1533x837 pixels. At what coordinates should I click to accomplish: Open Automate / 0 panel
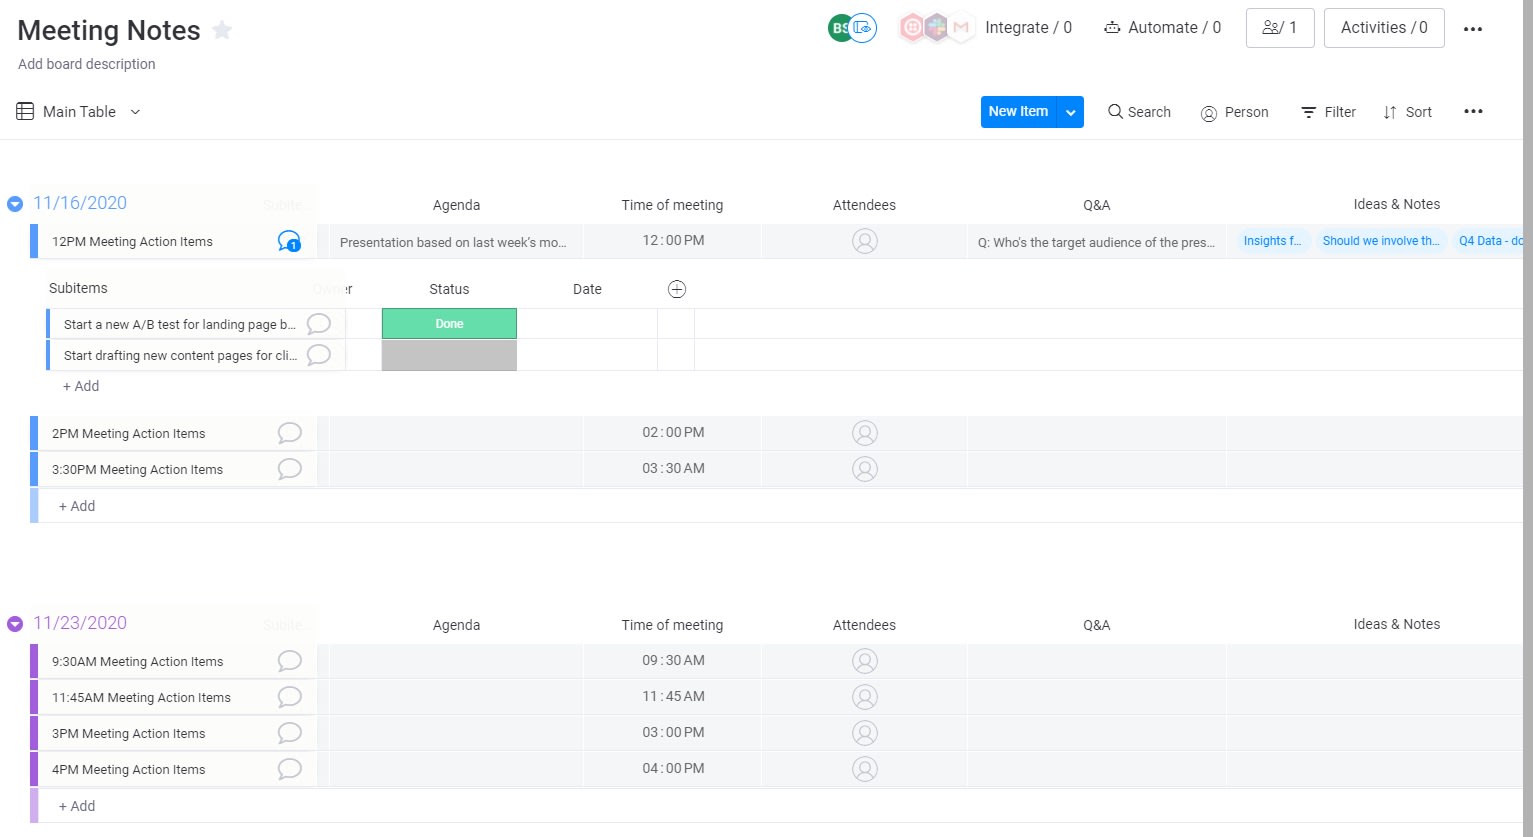click(1162, 28)
